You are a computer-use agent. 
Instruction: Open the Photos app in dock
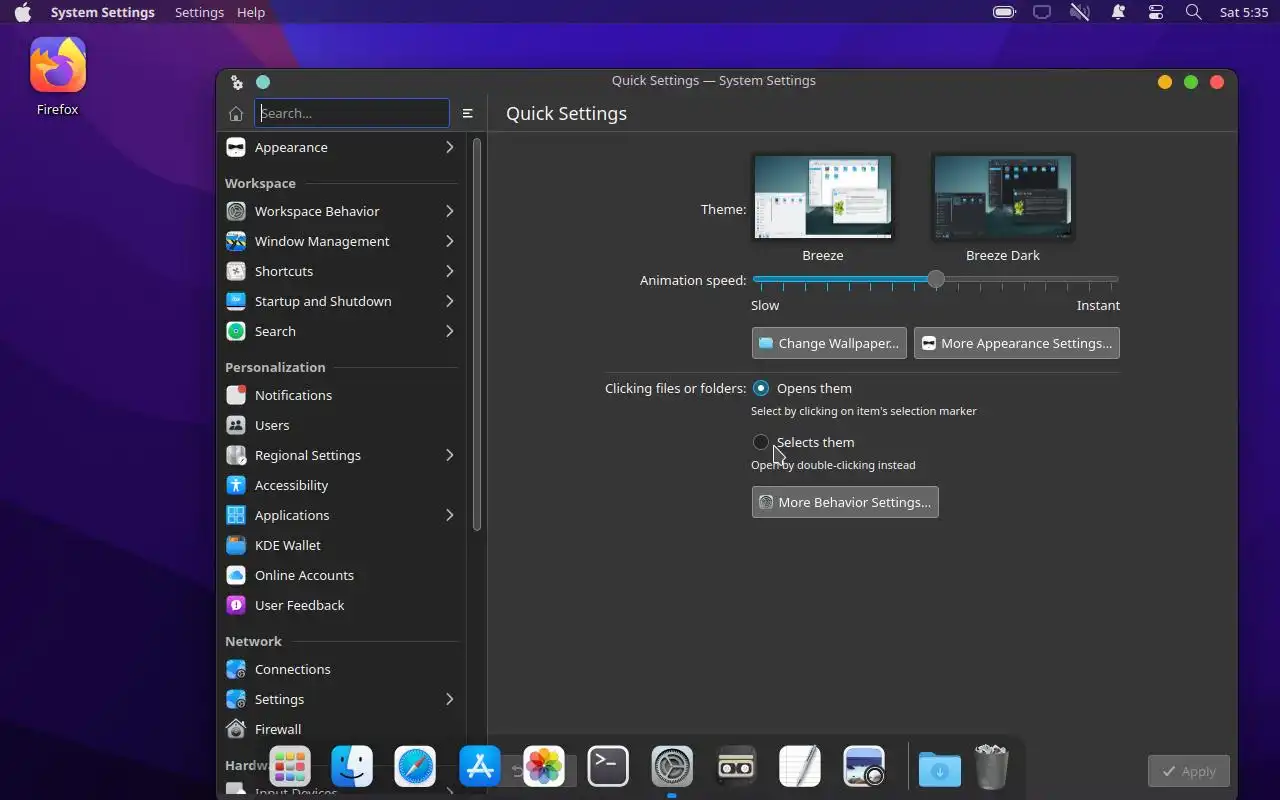544,767
